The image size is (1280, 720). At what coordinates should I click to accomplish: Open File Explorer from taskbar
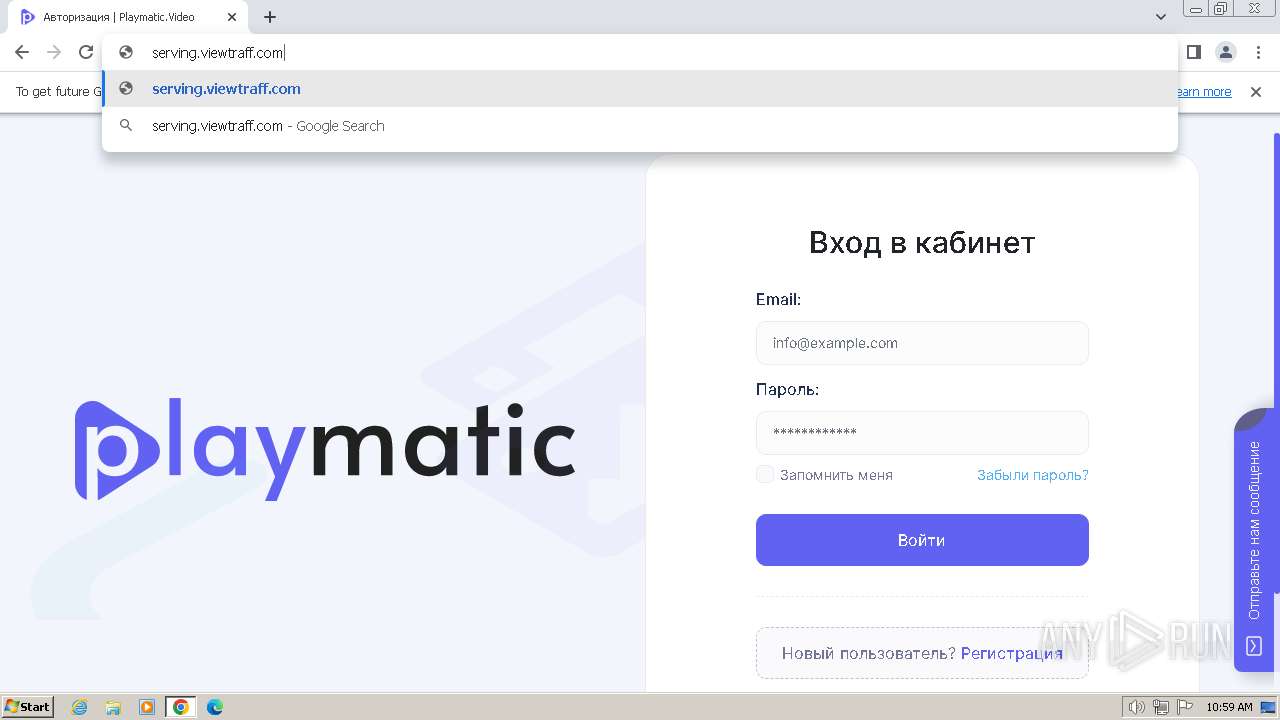click(113, 707)
